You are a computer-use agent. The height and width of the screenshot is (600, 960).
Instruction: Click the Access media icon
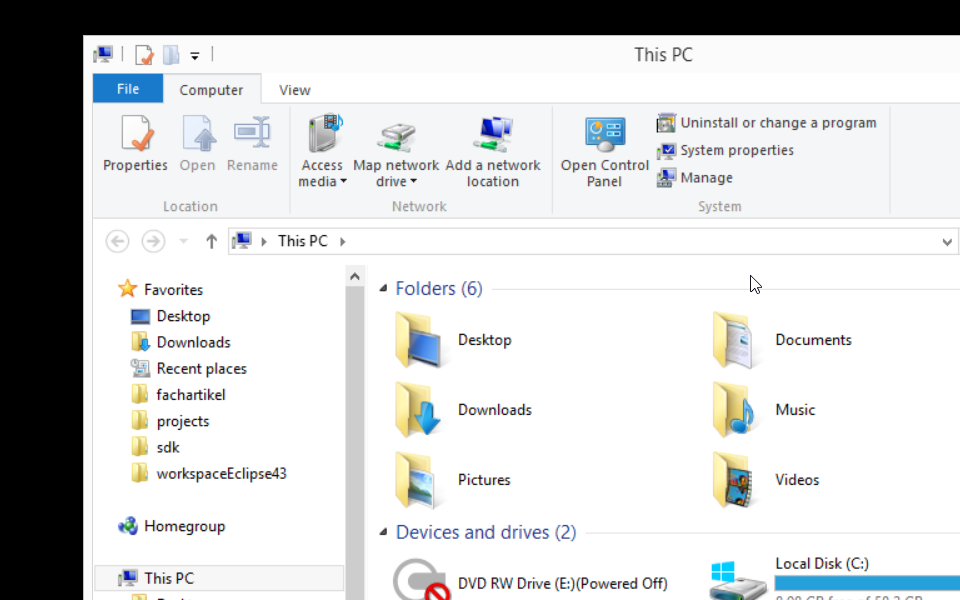click(x=324, y=132)
